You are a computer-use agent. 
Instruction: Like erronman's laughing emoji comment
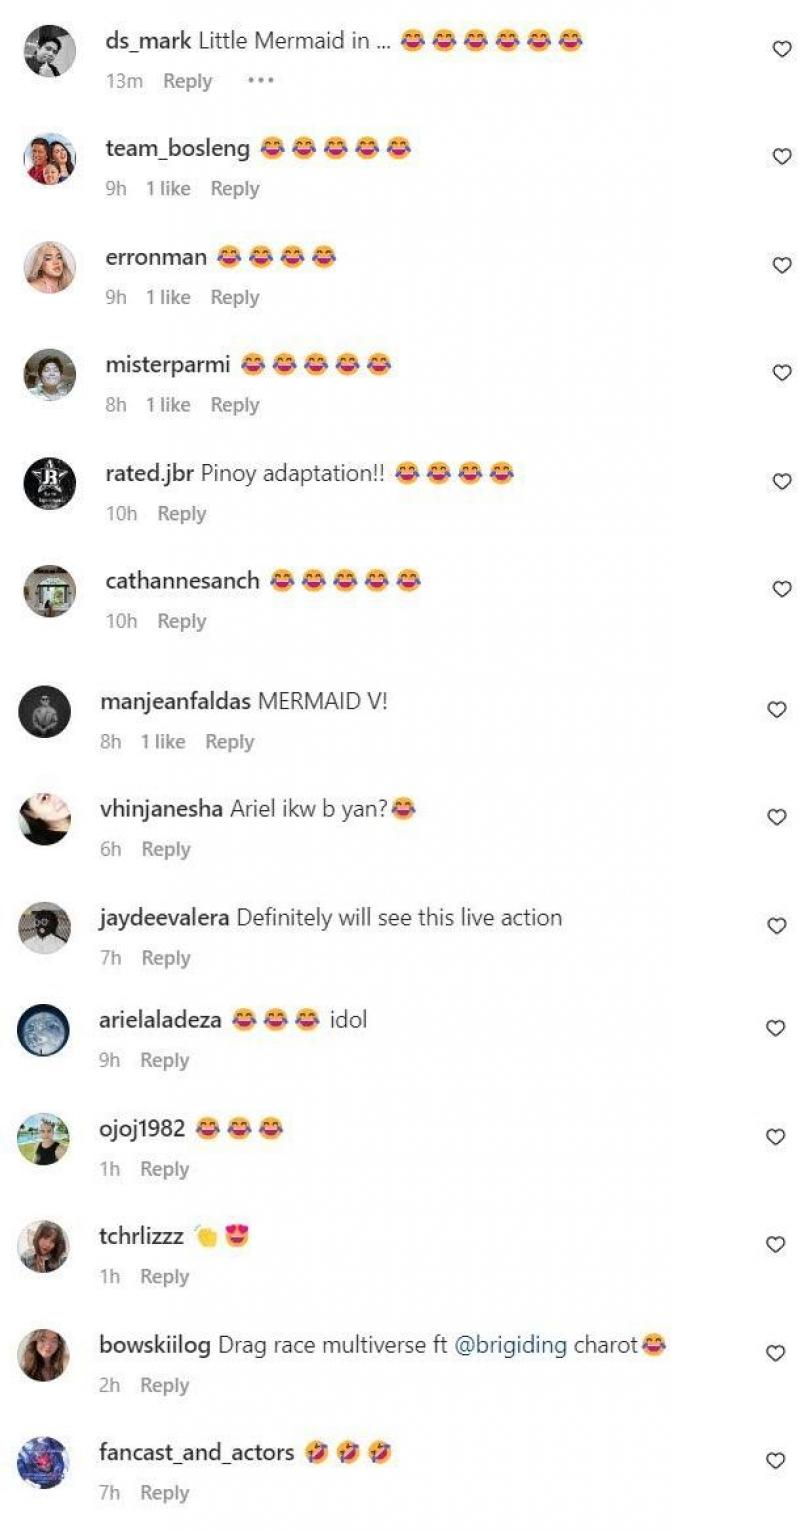782,265
